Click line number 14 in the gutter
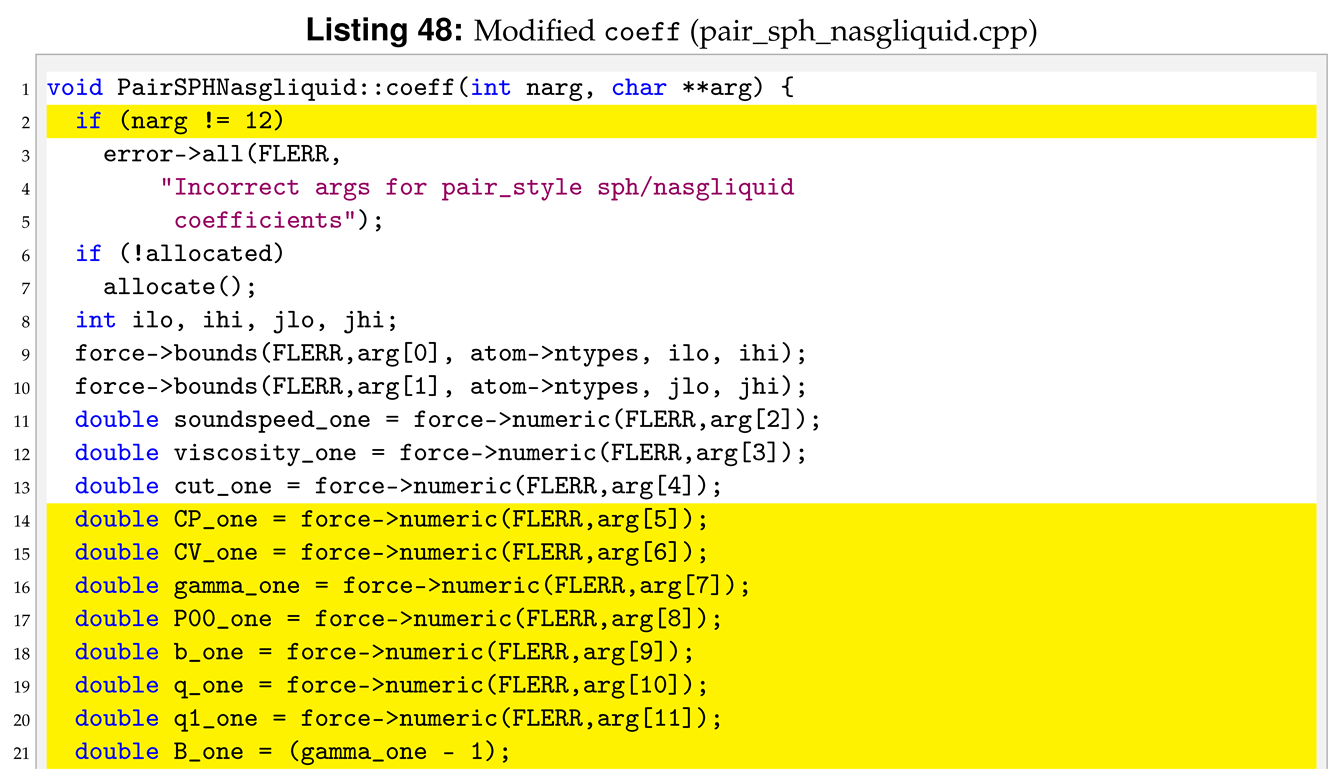 click(23, 520)
